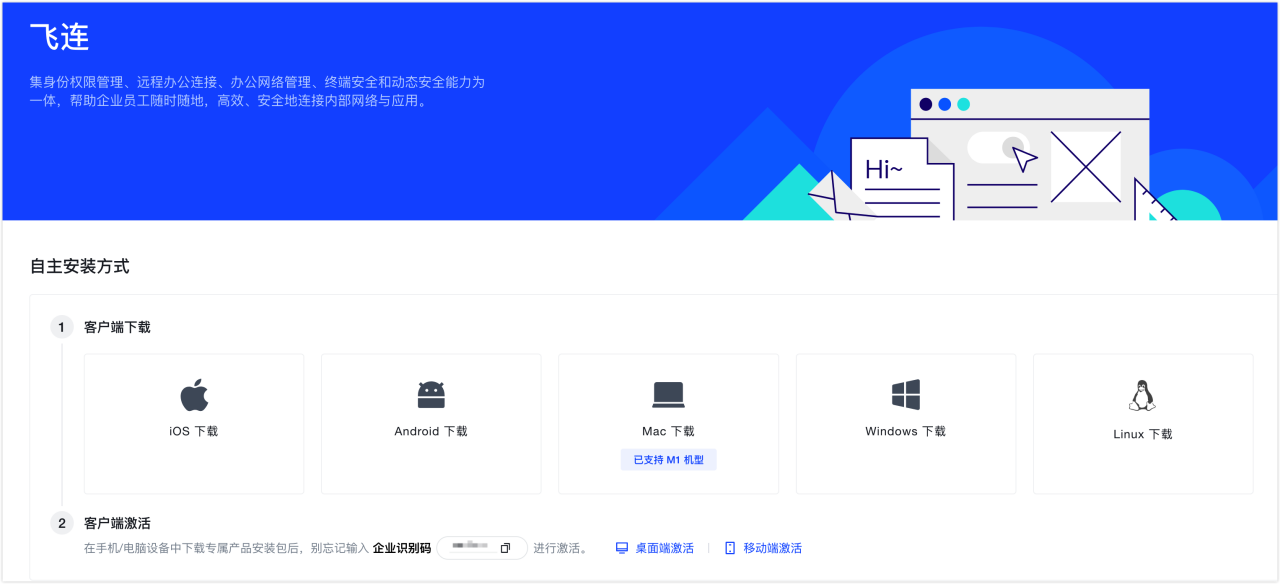Open the Mac 下载 label
1280x584 pixels.
coord(668,432)
